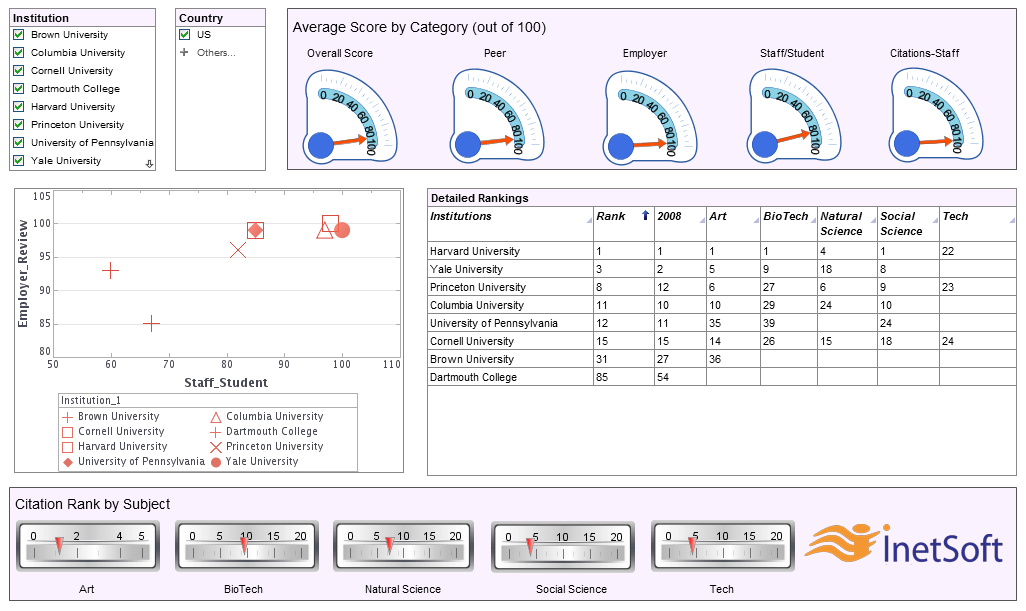Uncheck Harvard University in Institution filter

coord(19,107)
